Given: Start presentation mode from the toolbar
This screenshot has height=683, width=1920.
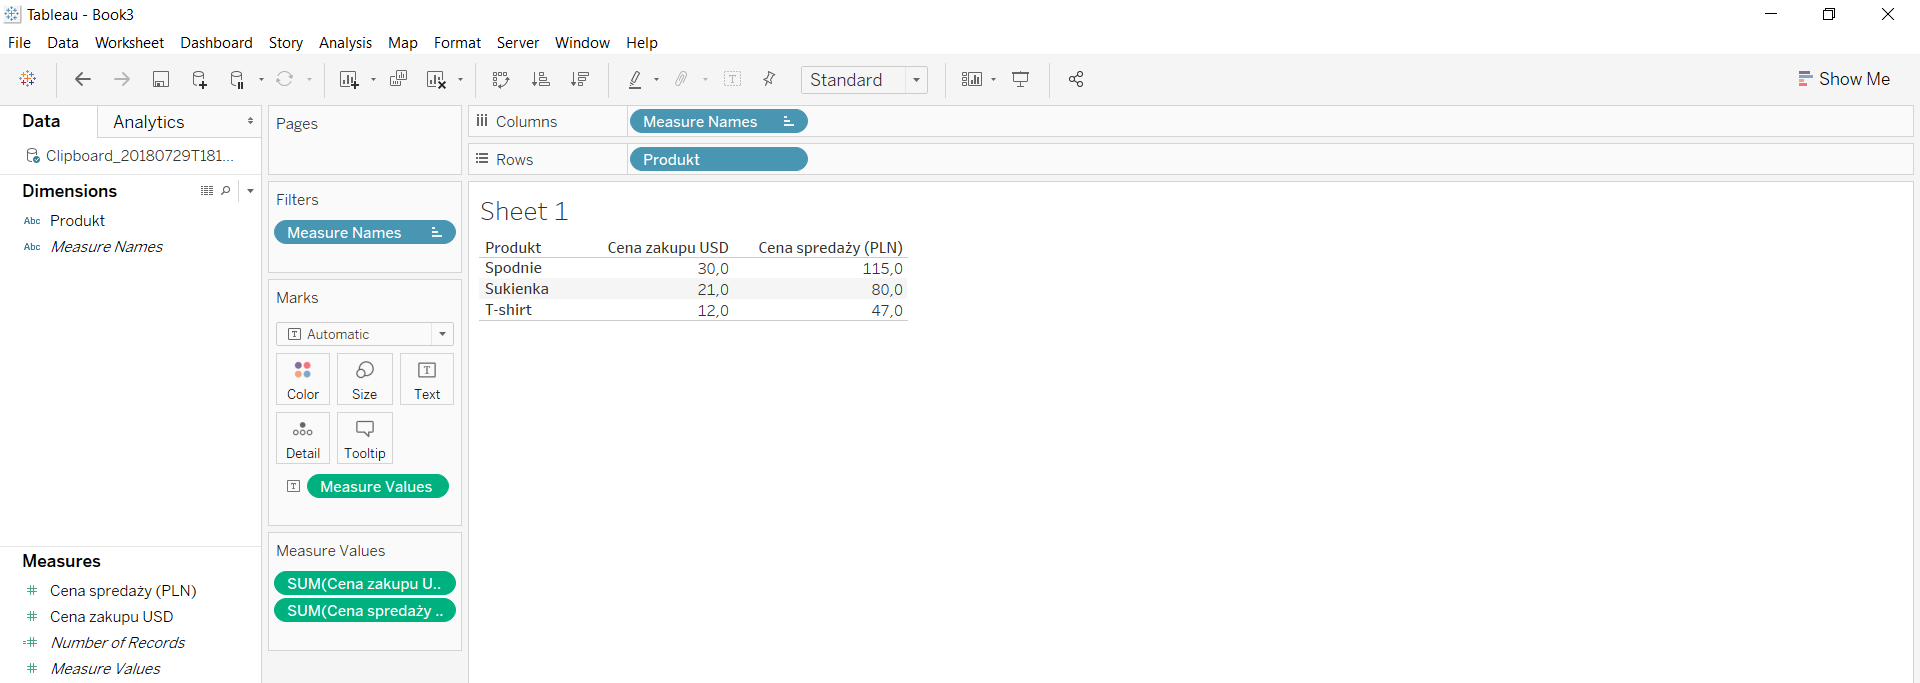Looking at the screenshot, I should pyautogui.click(x=1020, y=80).
